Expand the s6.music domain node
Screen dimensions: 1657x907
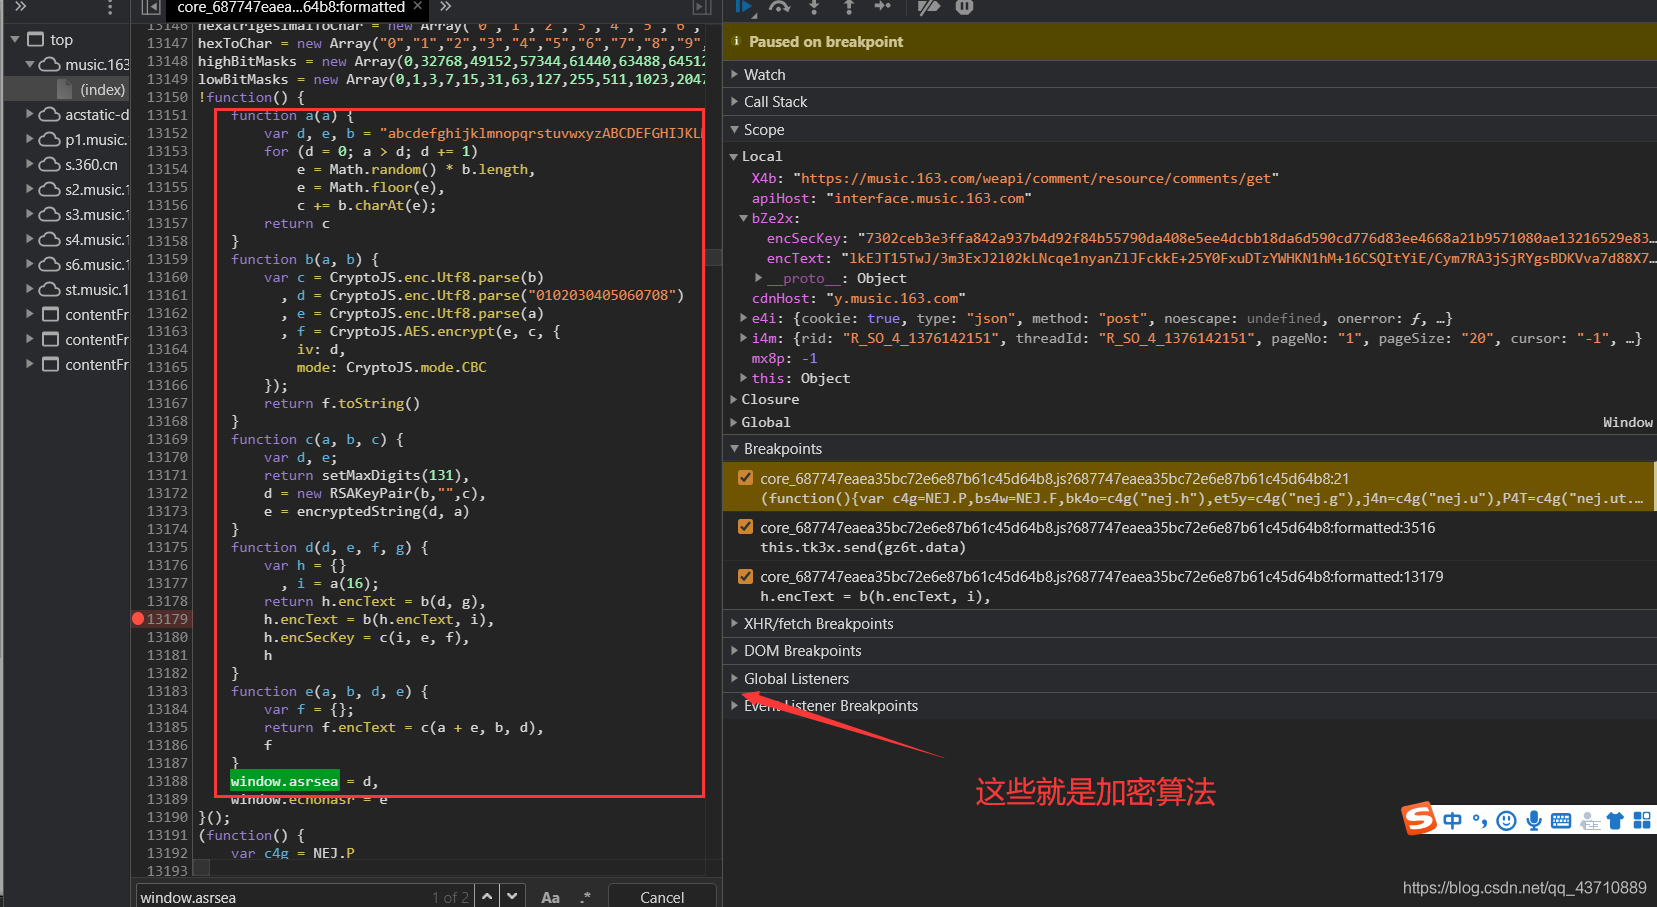click(30, 264)
